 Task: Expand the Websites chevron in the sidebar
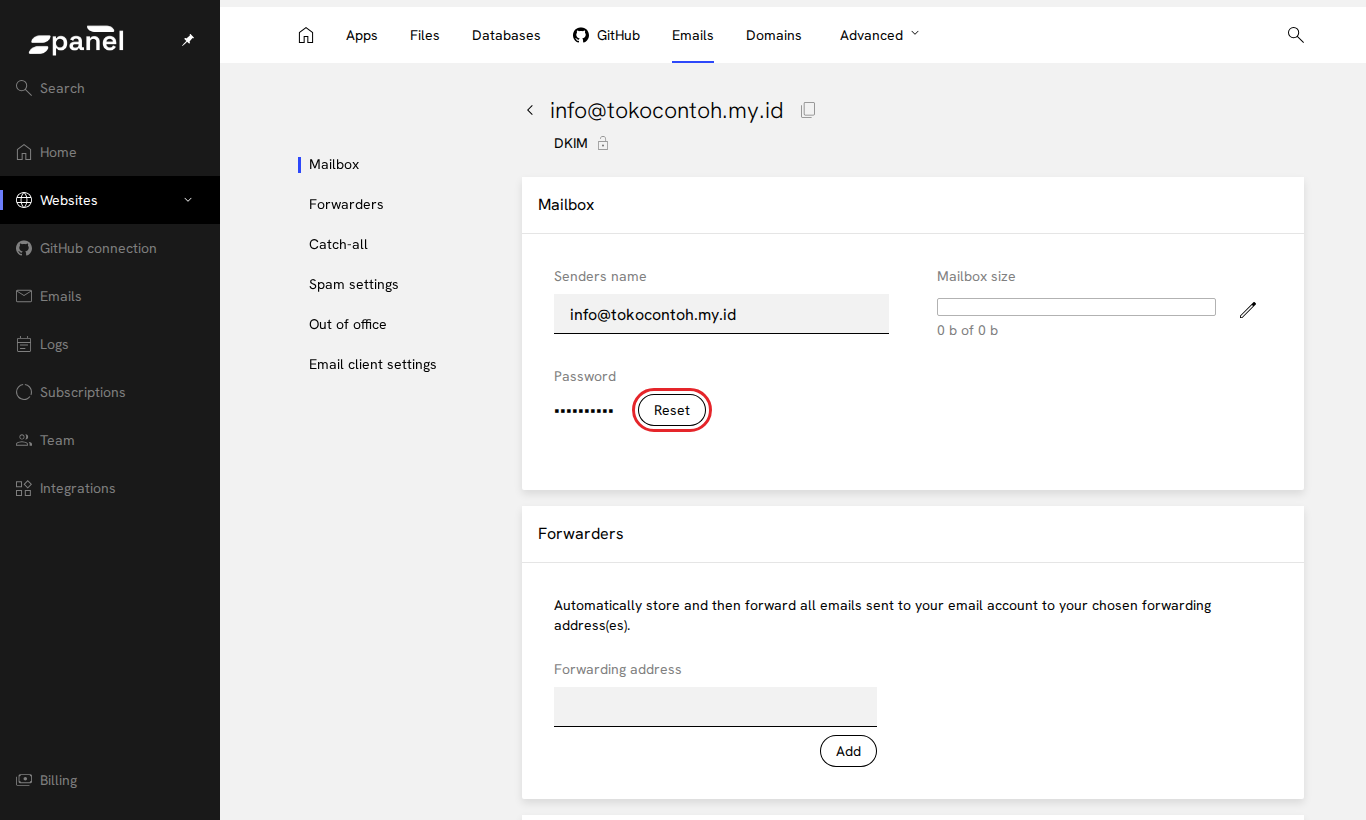188,200
